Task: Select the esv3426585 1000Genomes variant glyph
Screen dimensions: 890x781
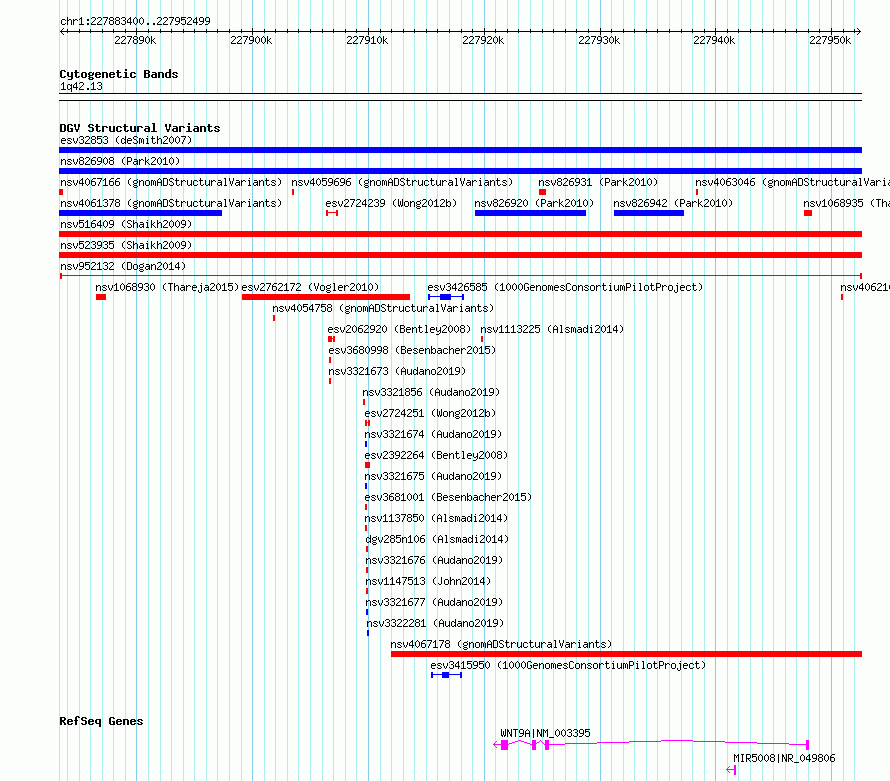Action: (446, 297)
